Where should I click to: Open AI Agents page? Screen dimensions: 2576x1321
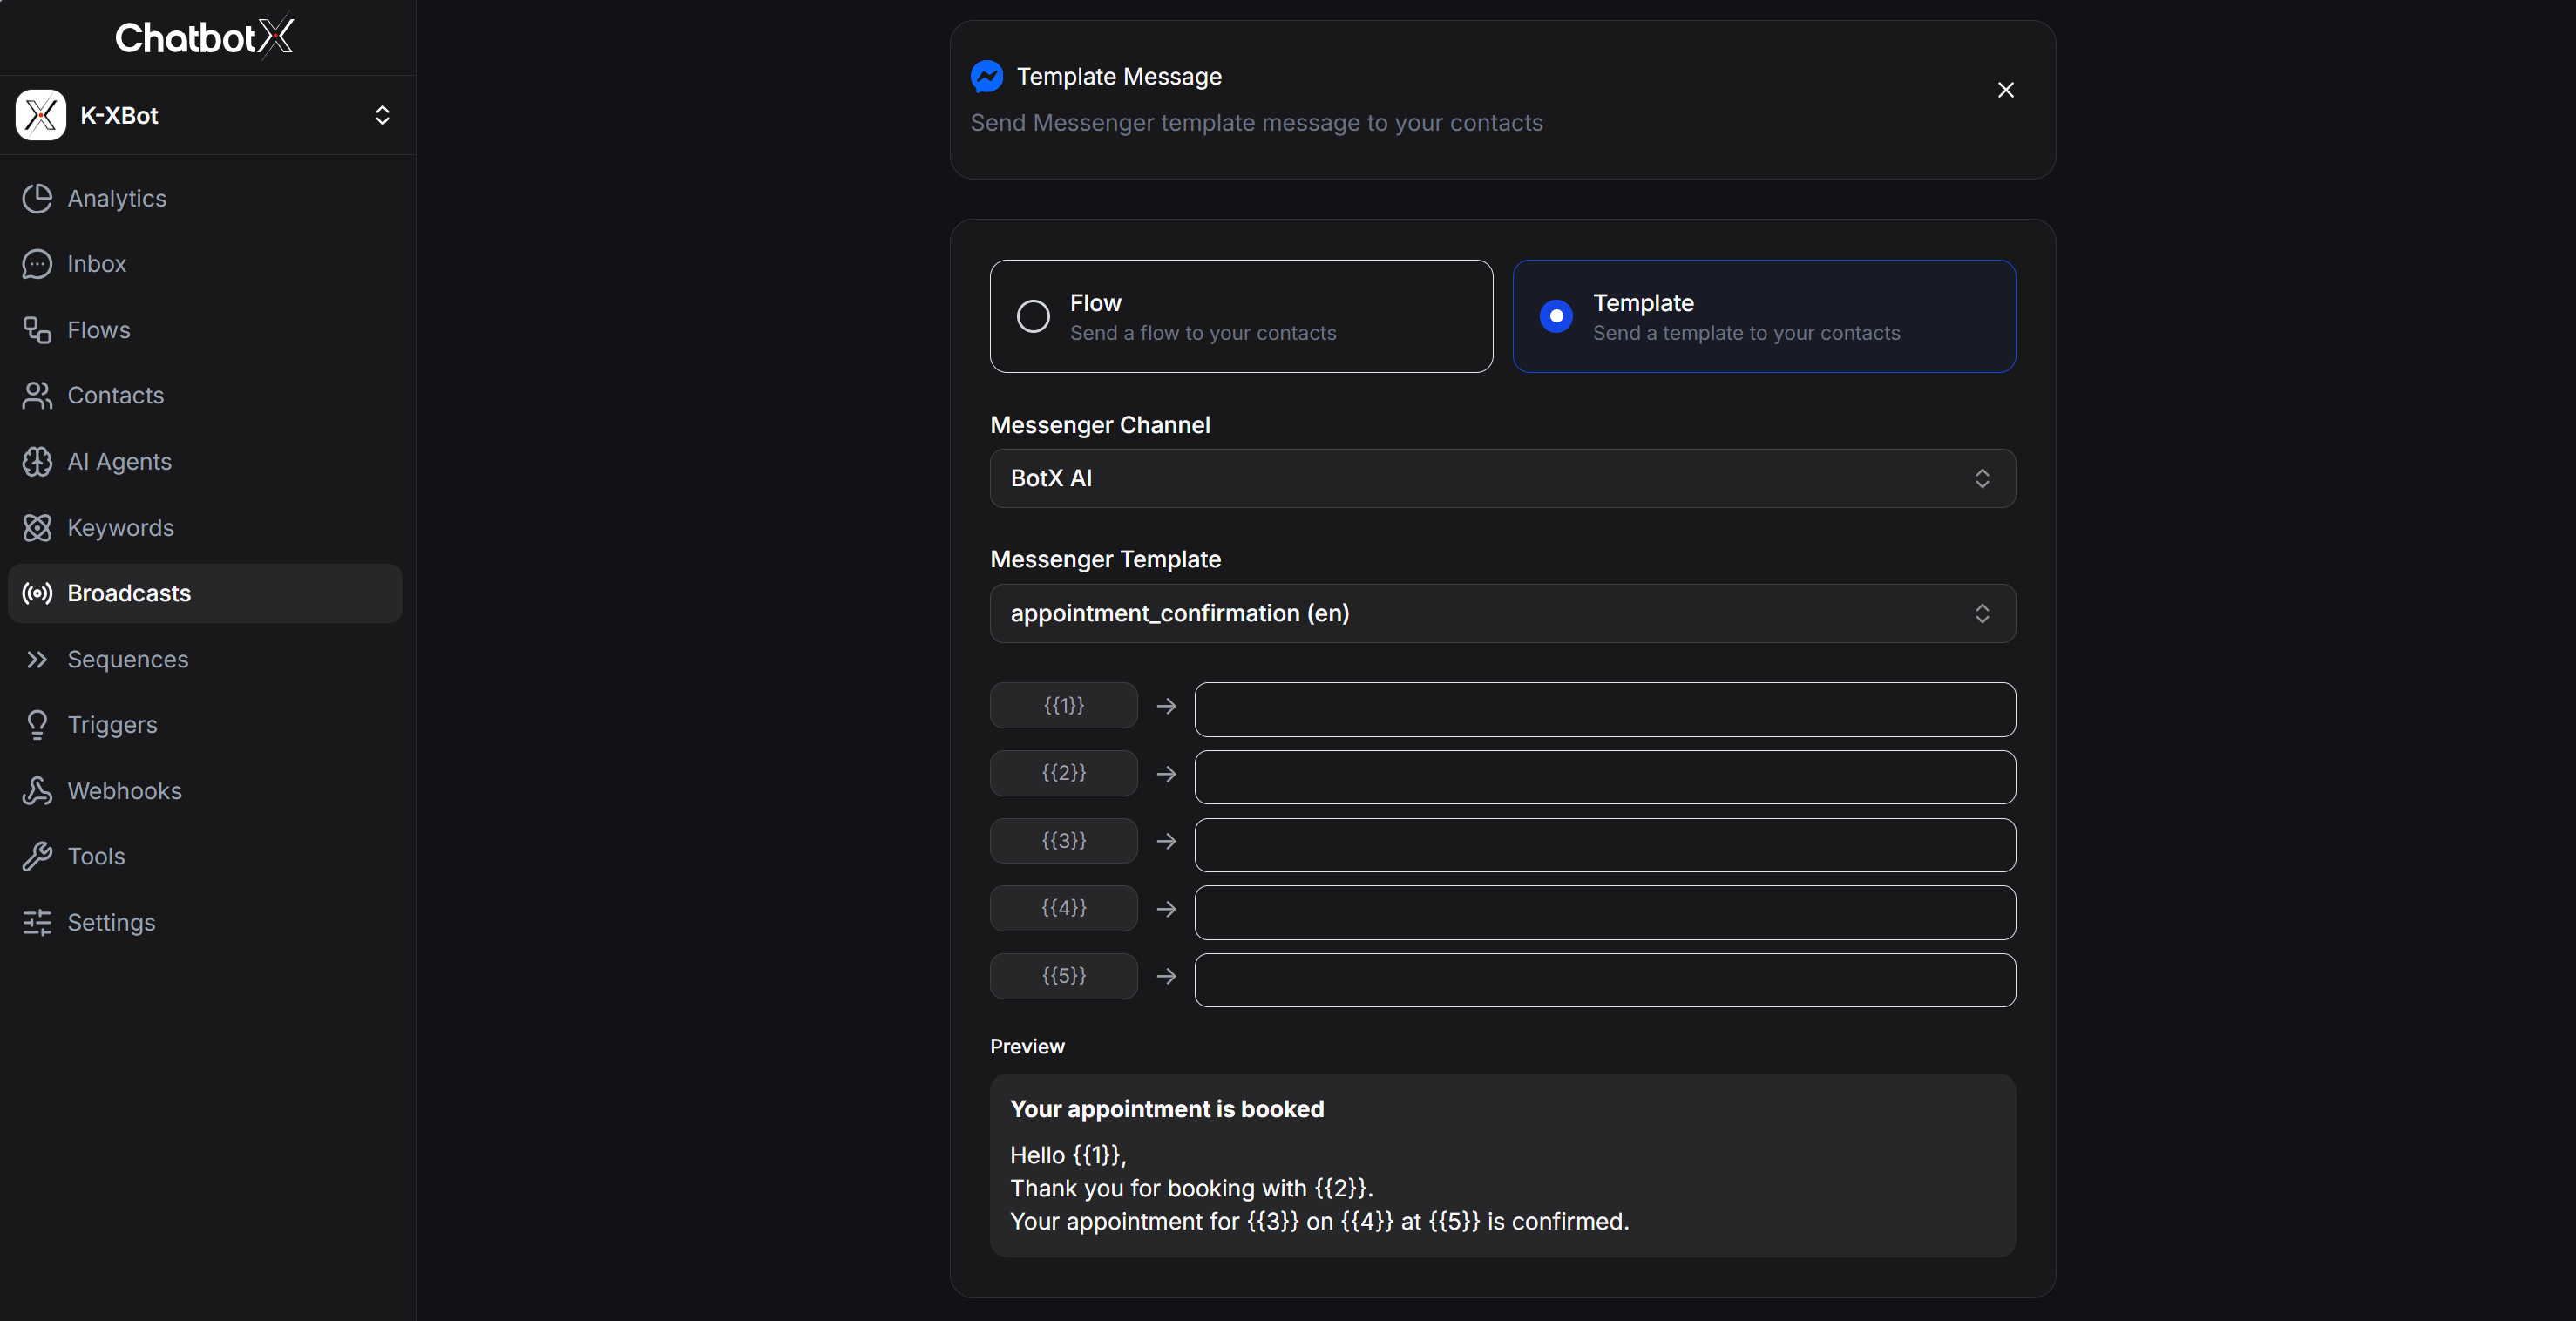tap(205, 461)
